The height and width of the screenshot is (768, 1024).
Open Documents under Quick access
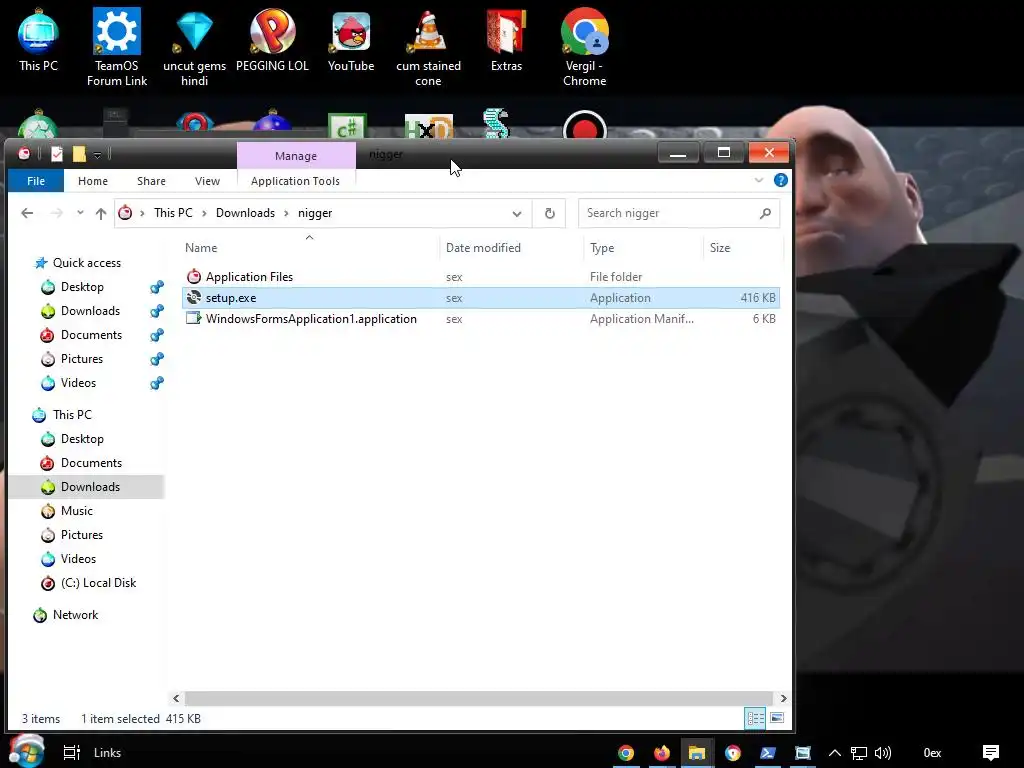tap(91, 335)
